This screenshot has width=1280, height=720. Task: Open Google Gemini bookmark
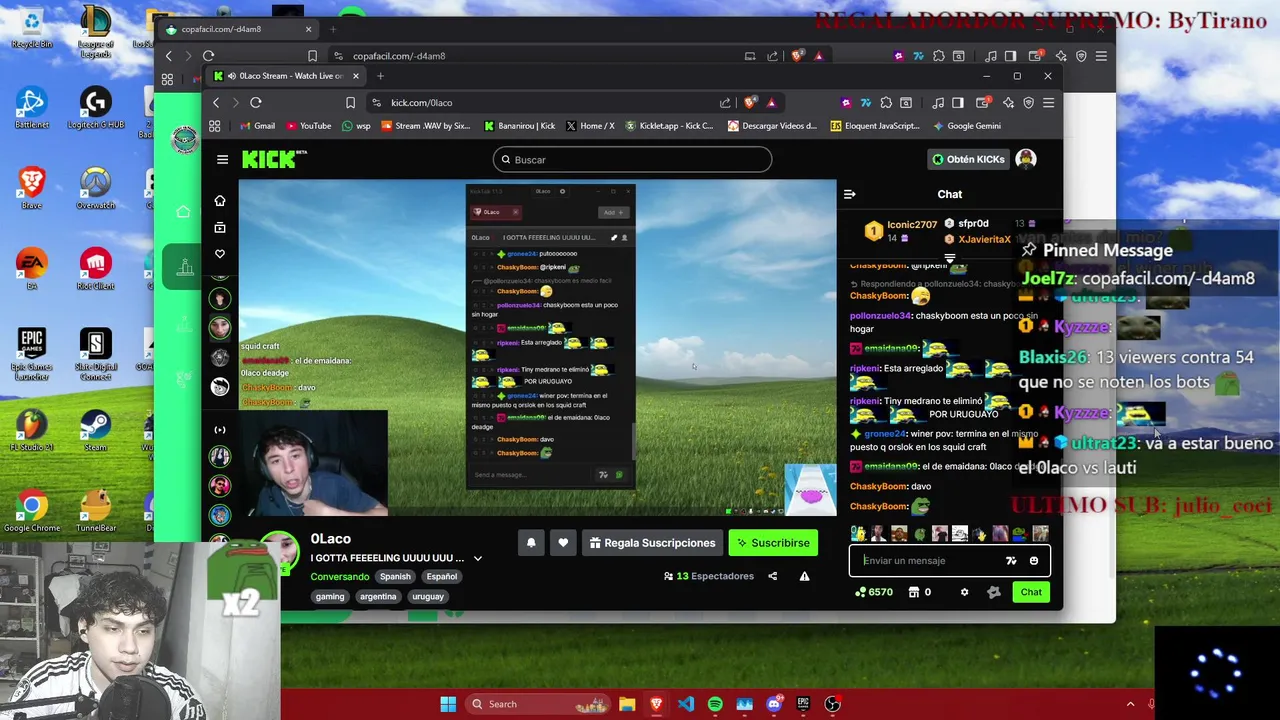point(967,126)
